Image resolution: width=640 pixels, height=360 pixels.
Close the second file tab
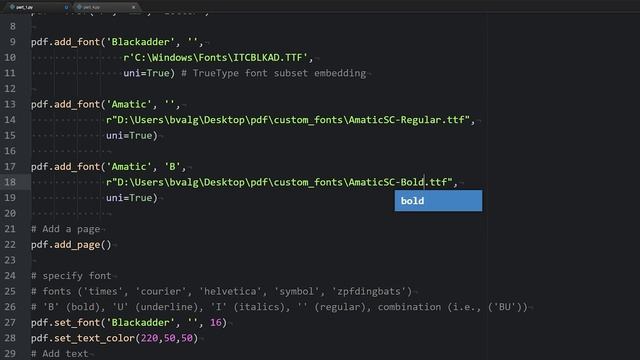click(x=133, y=7)
